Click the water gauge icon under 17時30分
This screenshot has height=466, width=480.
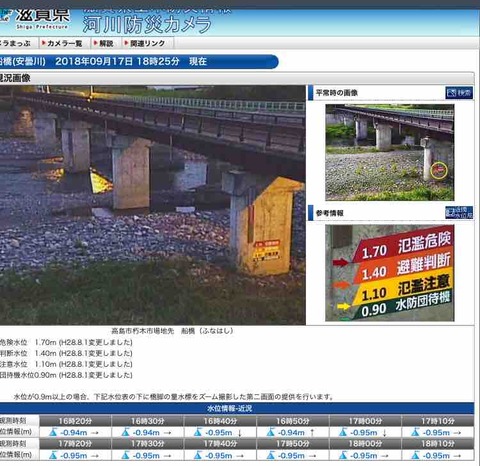(x=125, y=455)
